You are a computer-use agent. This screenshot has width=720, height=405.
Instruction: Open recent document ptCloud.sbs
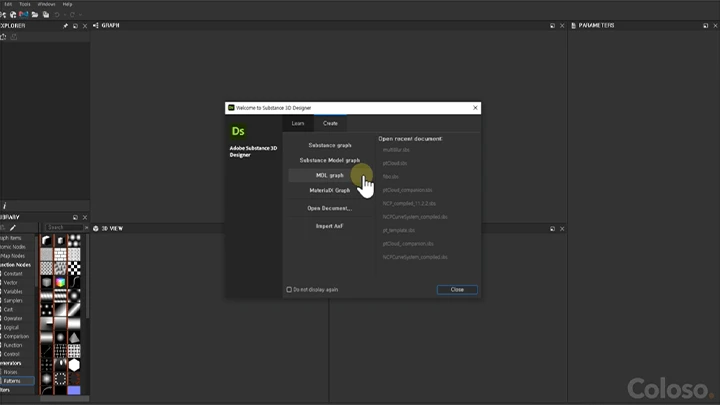coord(395,163)
